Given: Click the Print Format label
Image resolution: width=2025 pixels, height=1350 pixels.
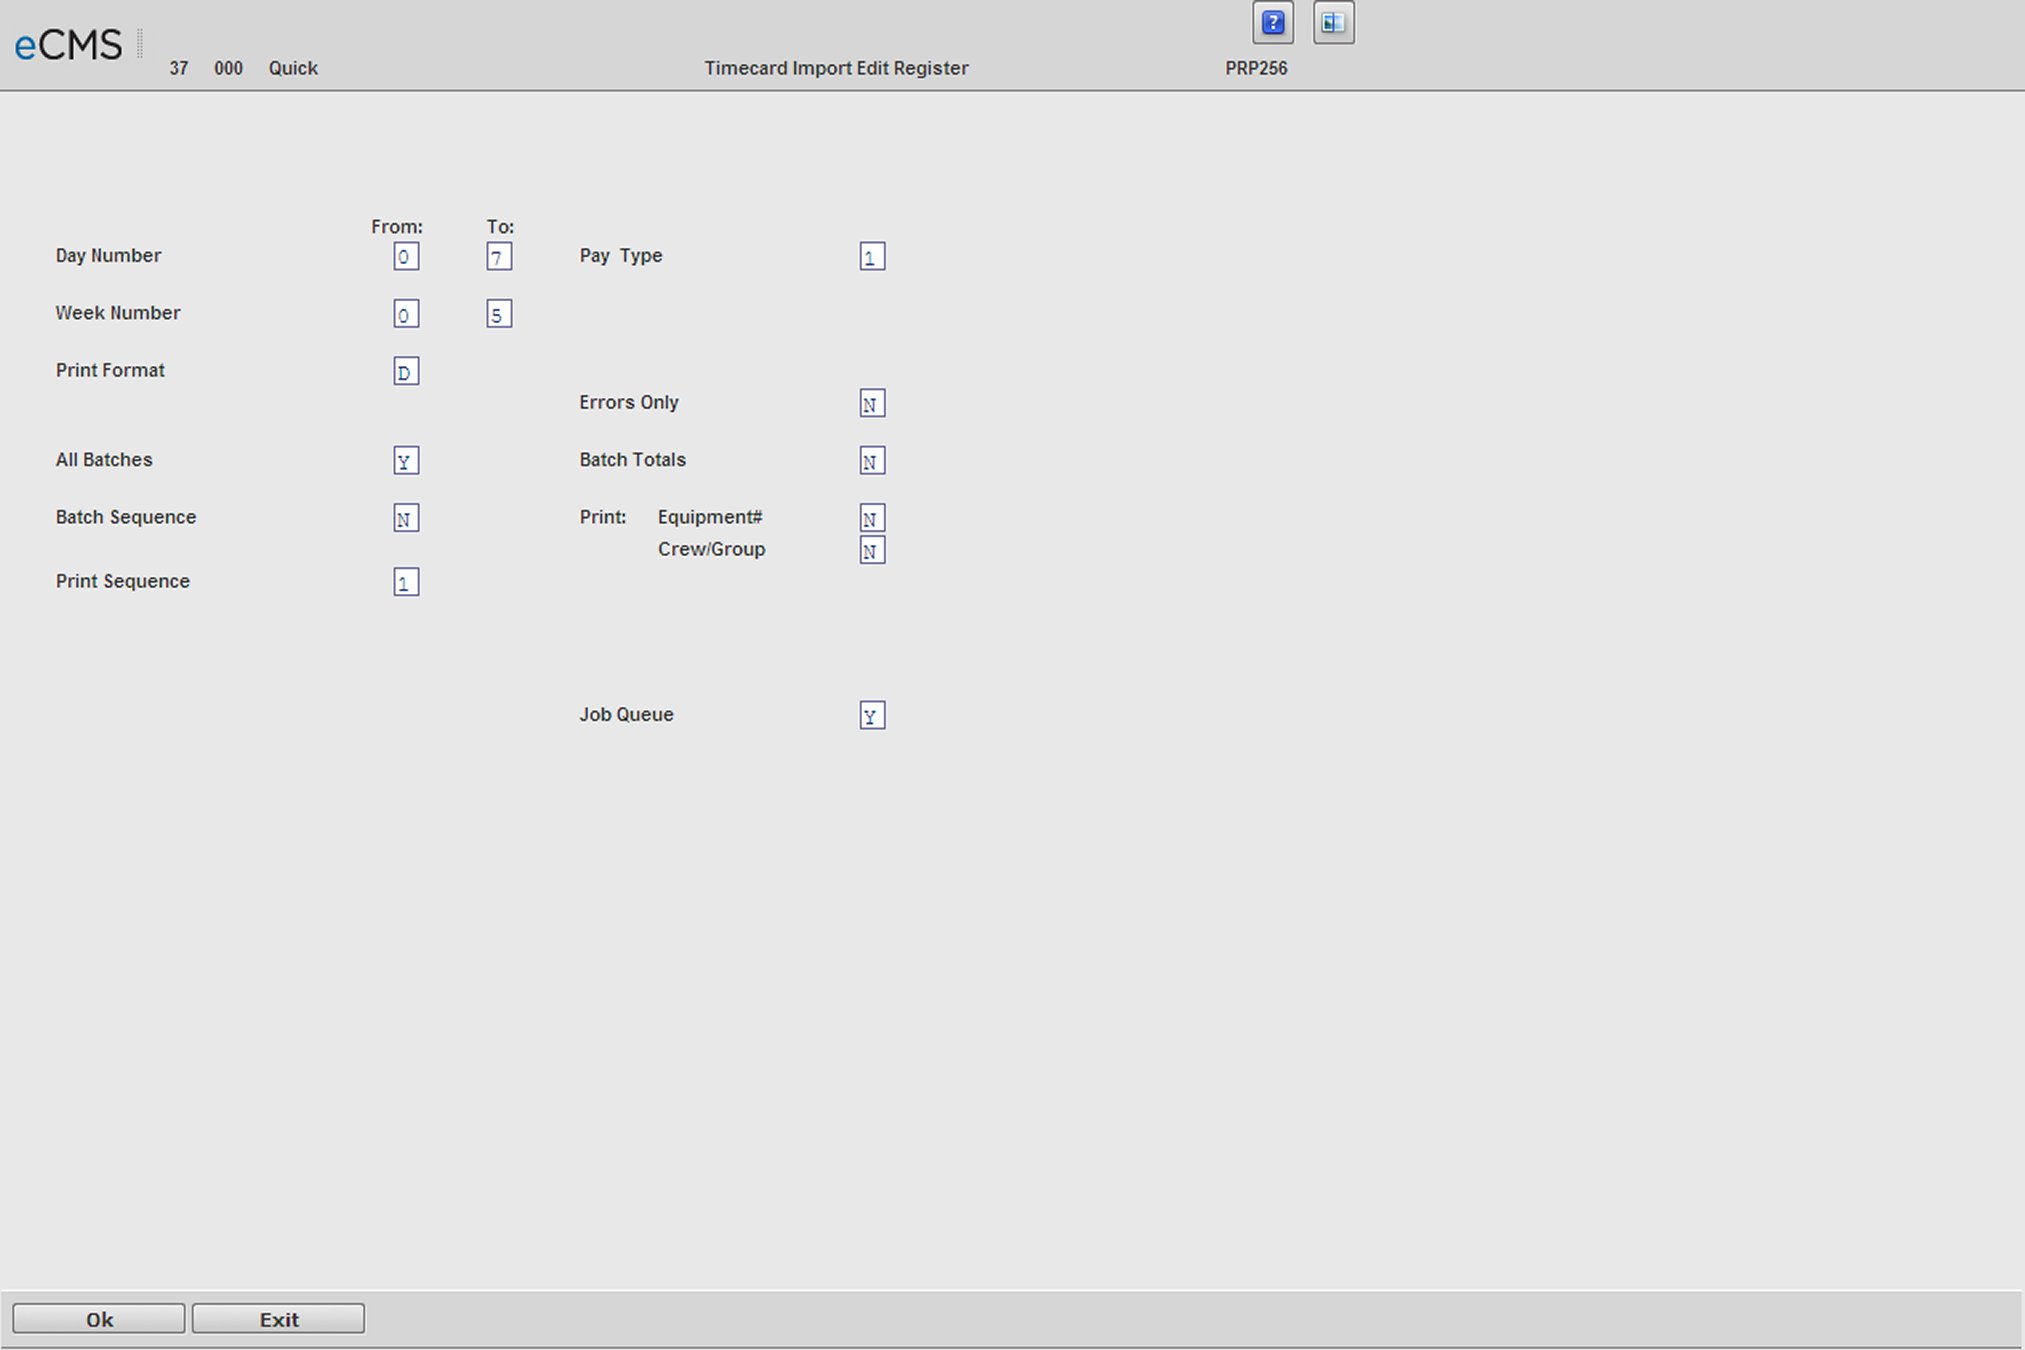Looking at the screenshot, I should click(110, 370).
